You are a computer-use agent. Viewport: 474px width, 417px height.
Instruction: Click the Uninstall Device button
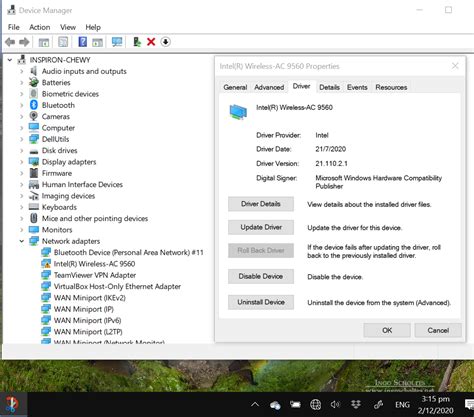tap(261, 302)
